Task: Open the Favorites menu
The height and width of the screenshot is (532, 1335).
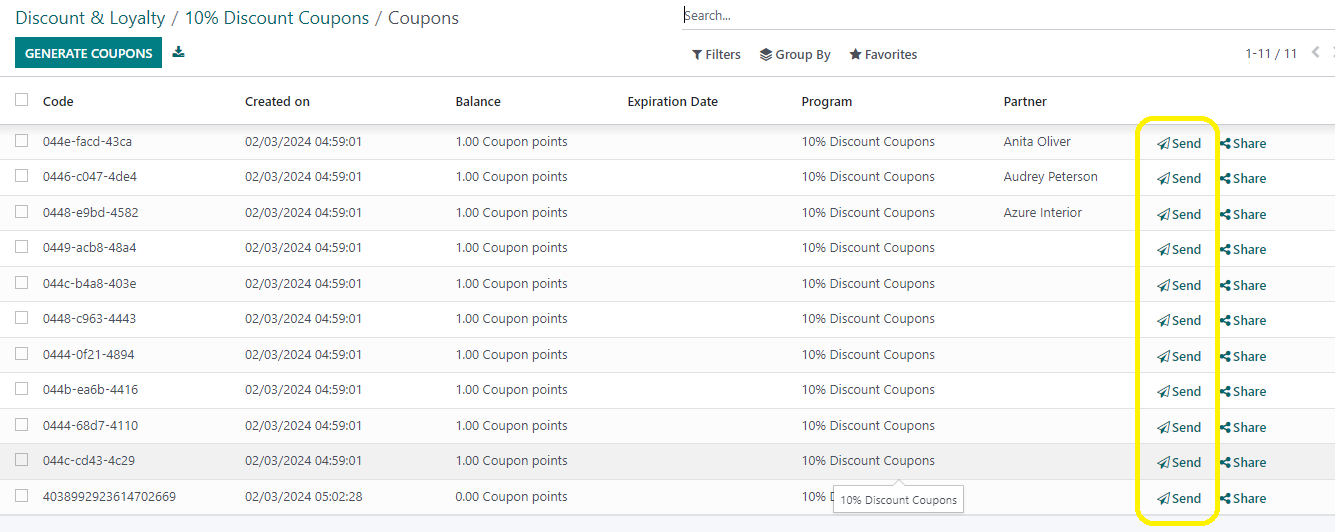Action: point(883,54)
